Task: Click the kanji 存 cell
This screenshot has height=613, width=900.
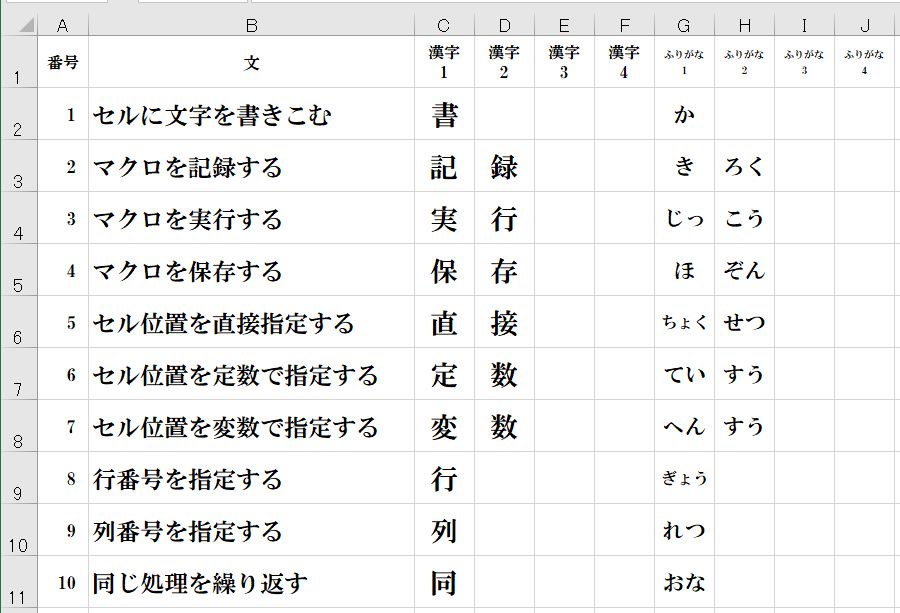Action: point(505,270)
